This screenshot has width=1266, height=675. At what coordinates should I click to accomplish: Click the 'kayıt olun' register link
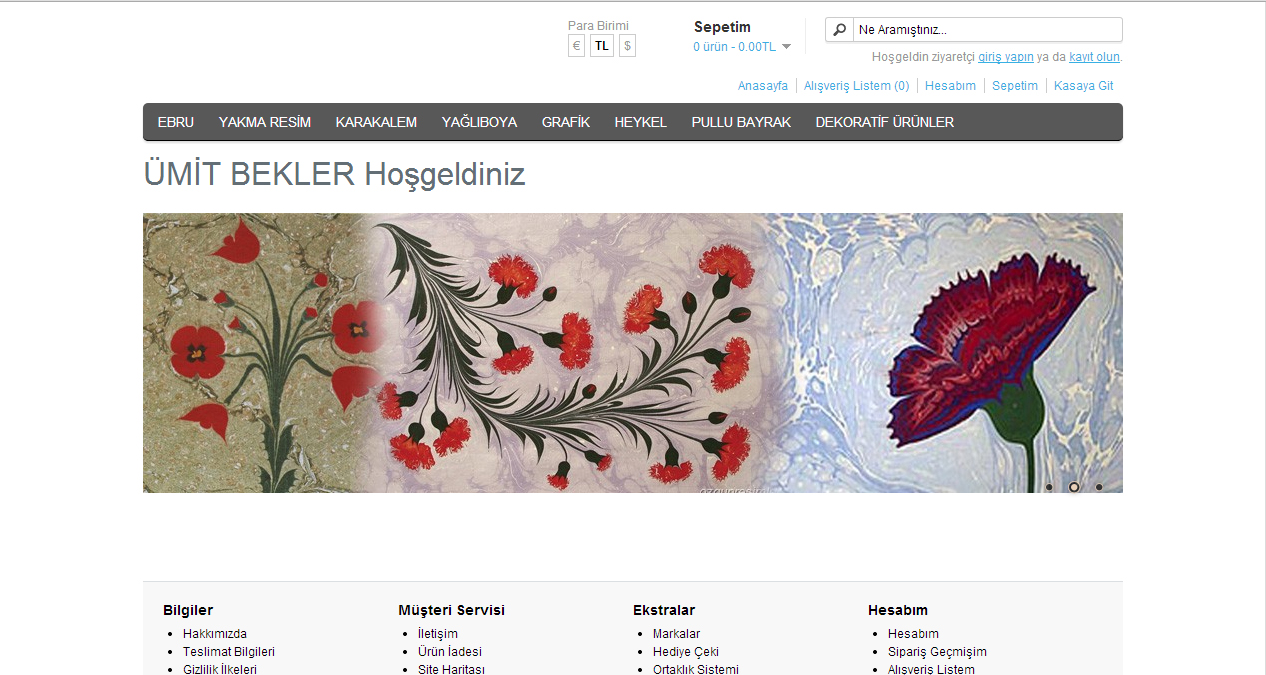tap(1094, 57)
